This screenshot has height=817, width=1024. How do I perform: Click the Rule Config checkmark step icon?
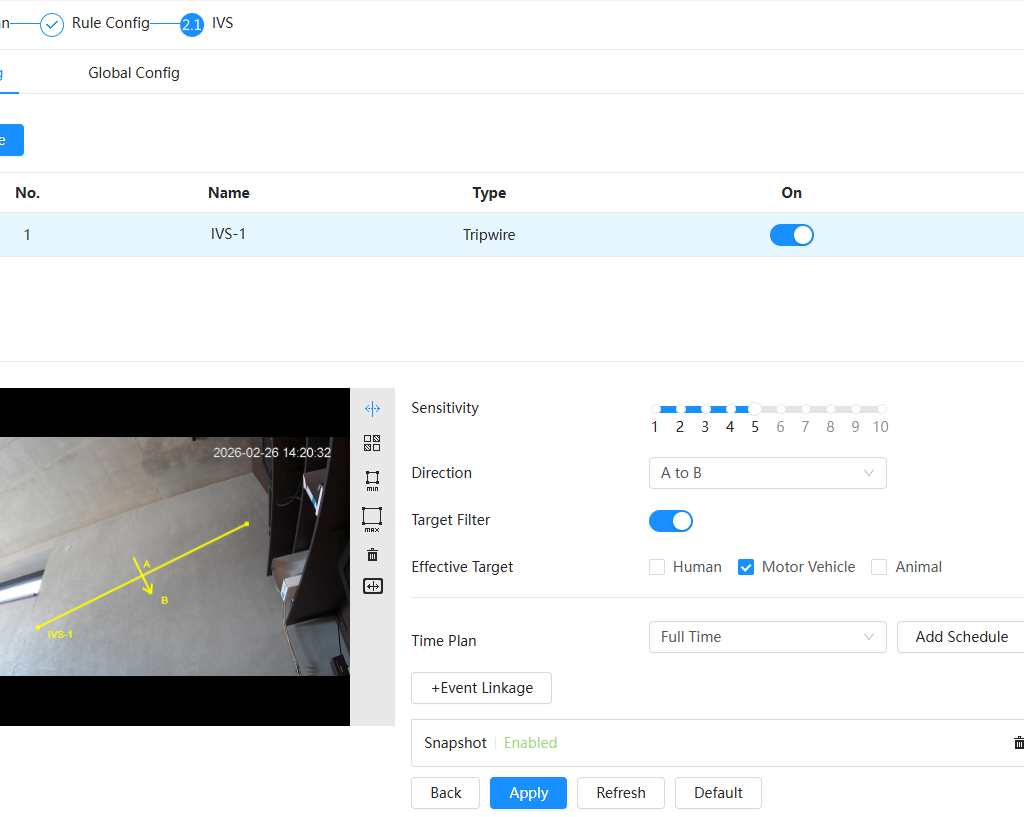click(x=52, y=24)
